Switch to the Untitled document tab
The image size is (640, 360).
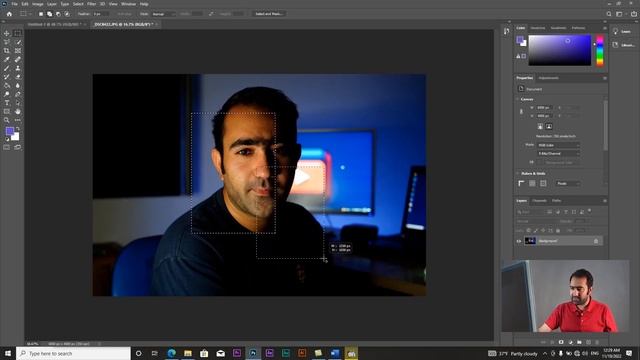pos(54,24)
